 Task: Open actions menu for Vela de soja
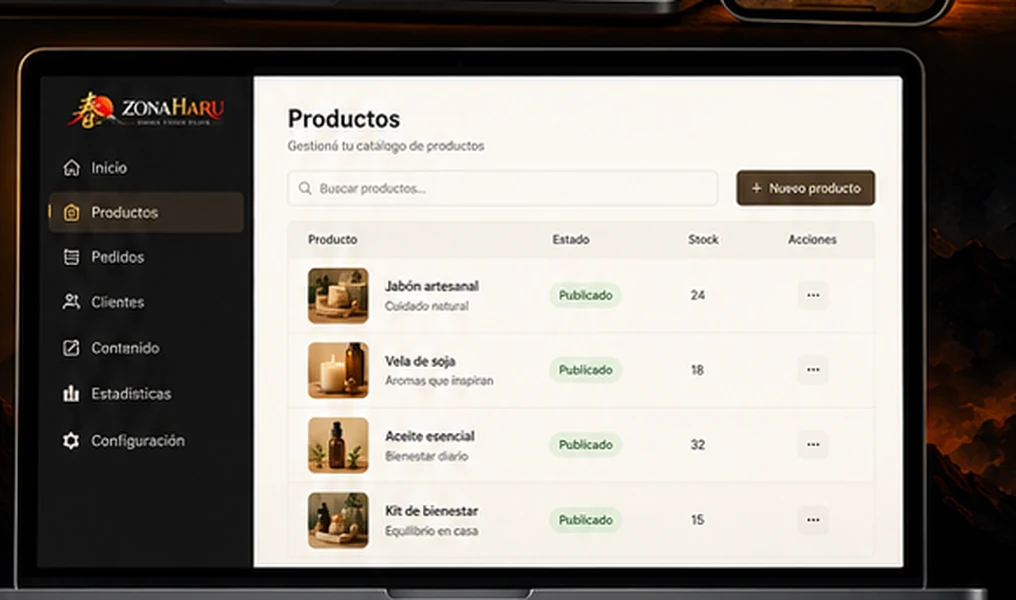(813, 370)
